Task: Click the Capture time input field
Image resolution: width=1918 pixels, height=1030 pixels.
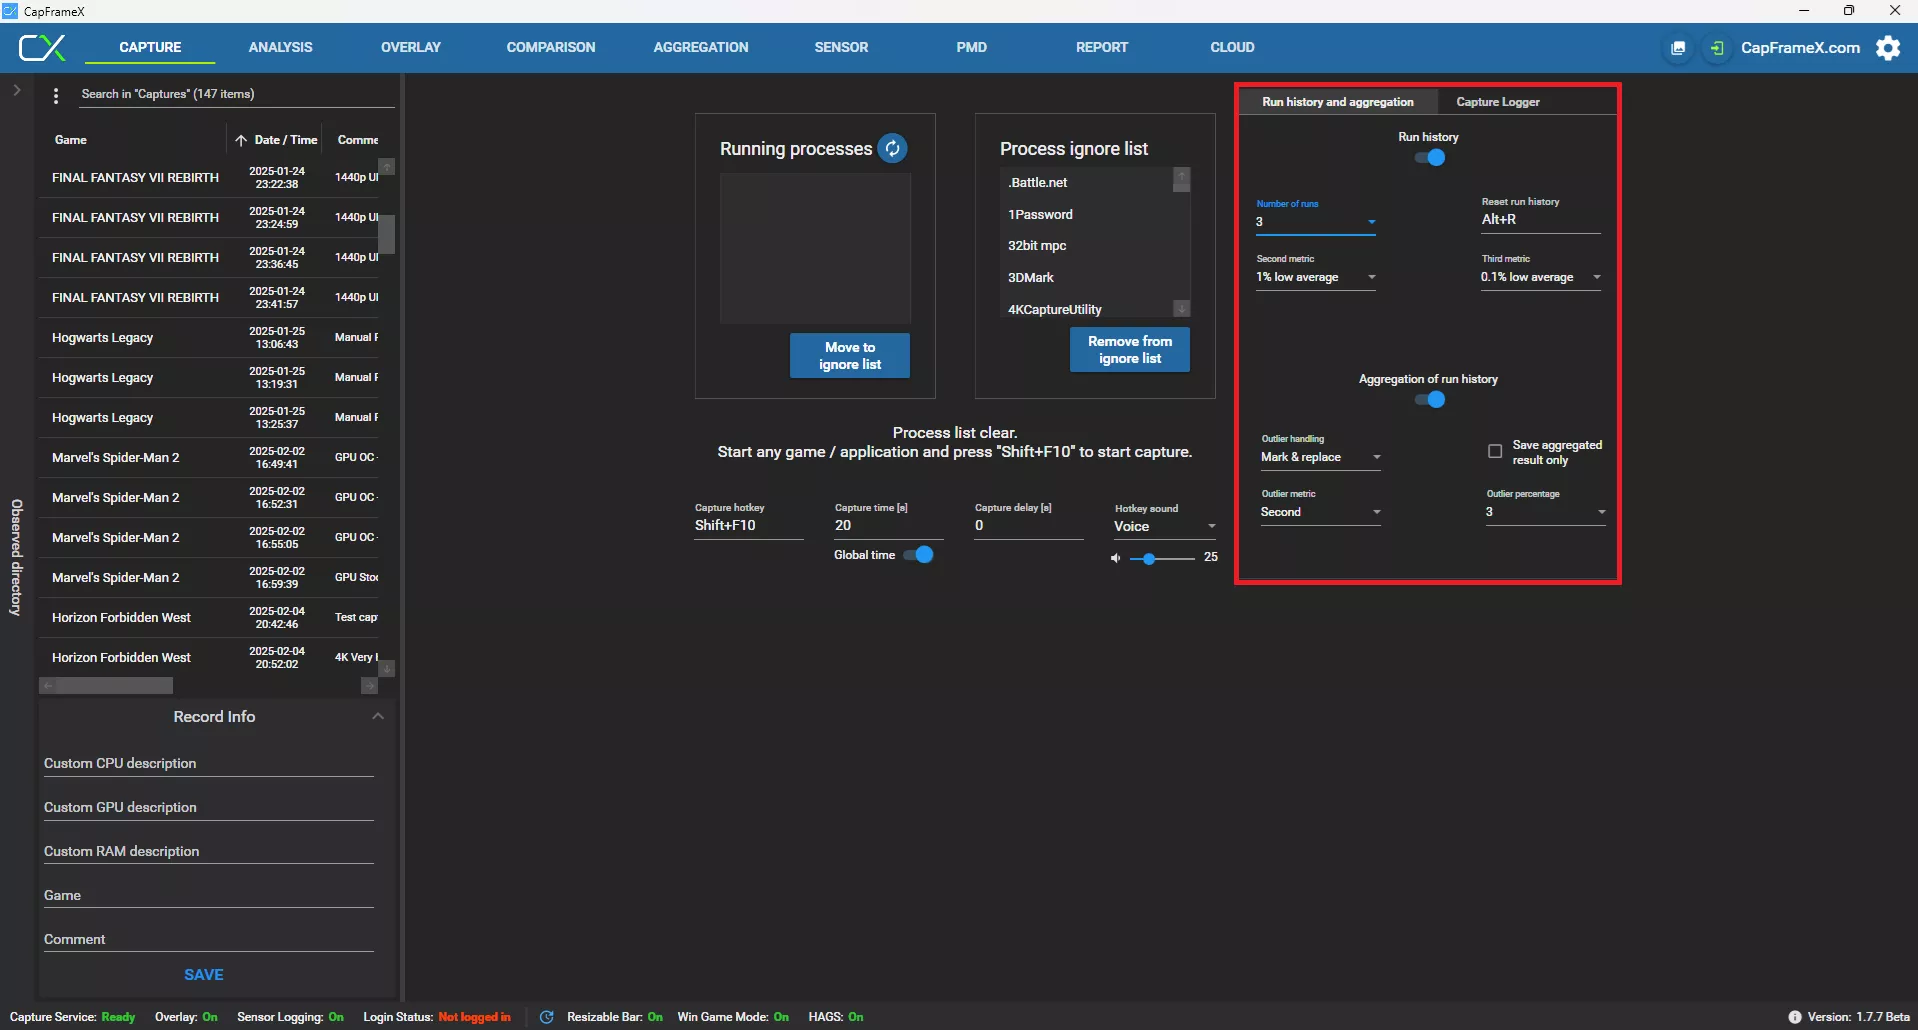Action: click(886, 526)
